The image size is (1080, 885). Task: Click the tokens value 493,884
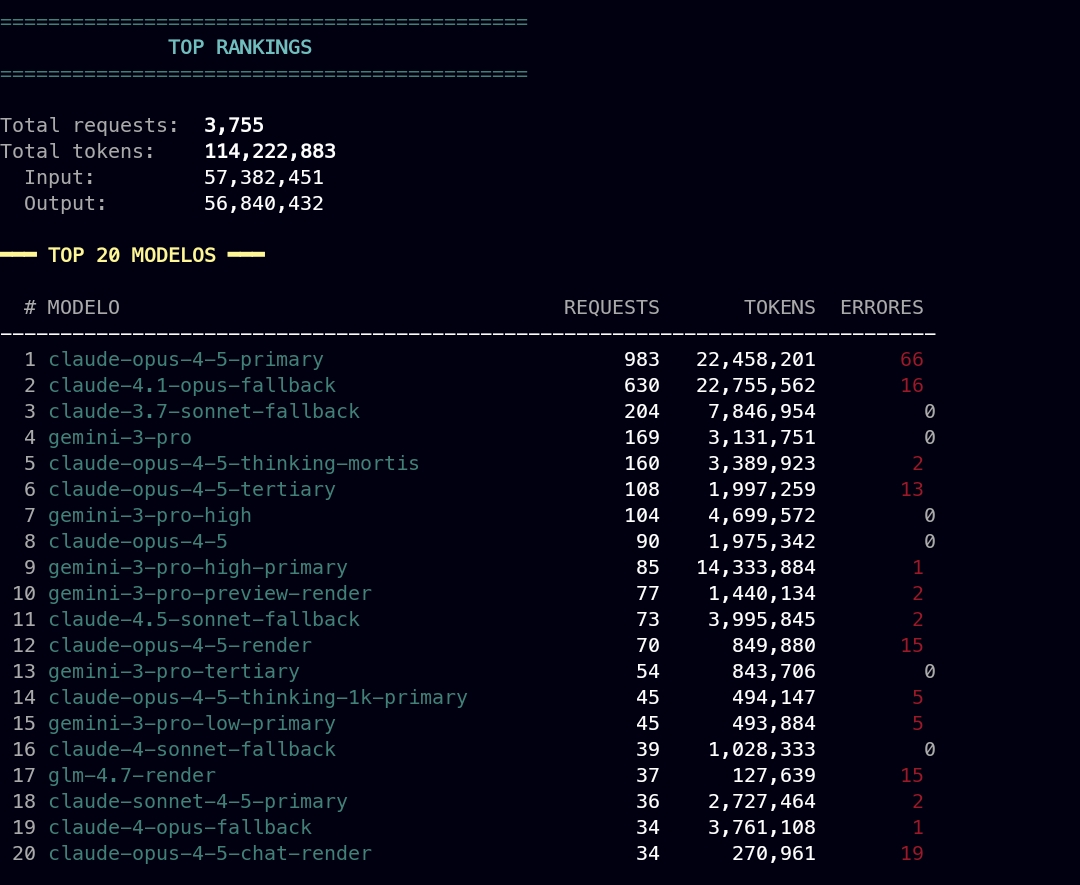click(x=773, y=724)
